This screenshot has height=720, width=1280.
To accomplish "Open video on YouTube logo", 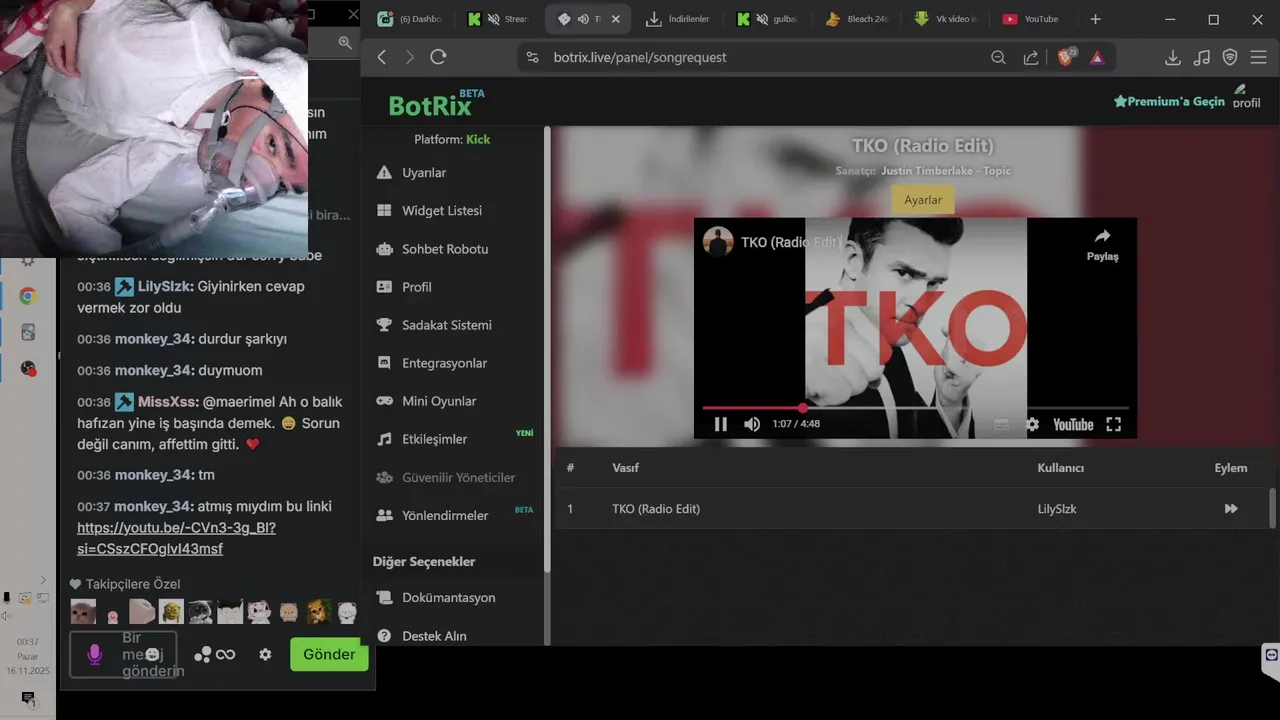I will click(x=1072, y=424).
